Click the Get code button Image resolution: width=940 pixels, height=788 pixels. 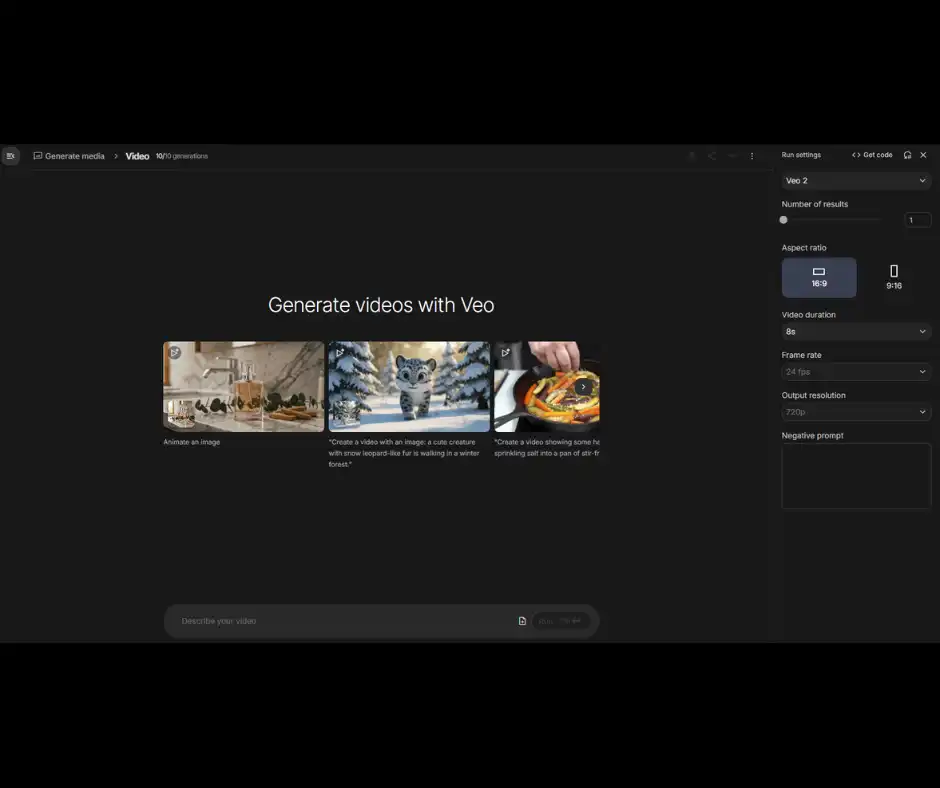[x=872, y=155]
